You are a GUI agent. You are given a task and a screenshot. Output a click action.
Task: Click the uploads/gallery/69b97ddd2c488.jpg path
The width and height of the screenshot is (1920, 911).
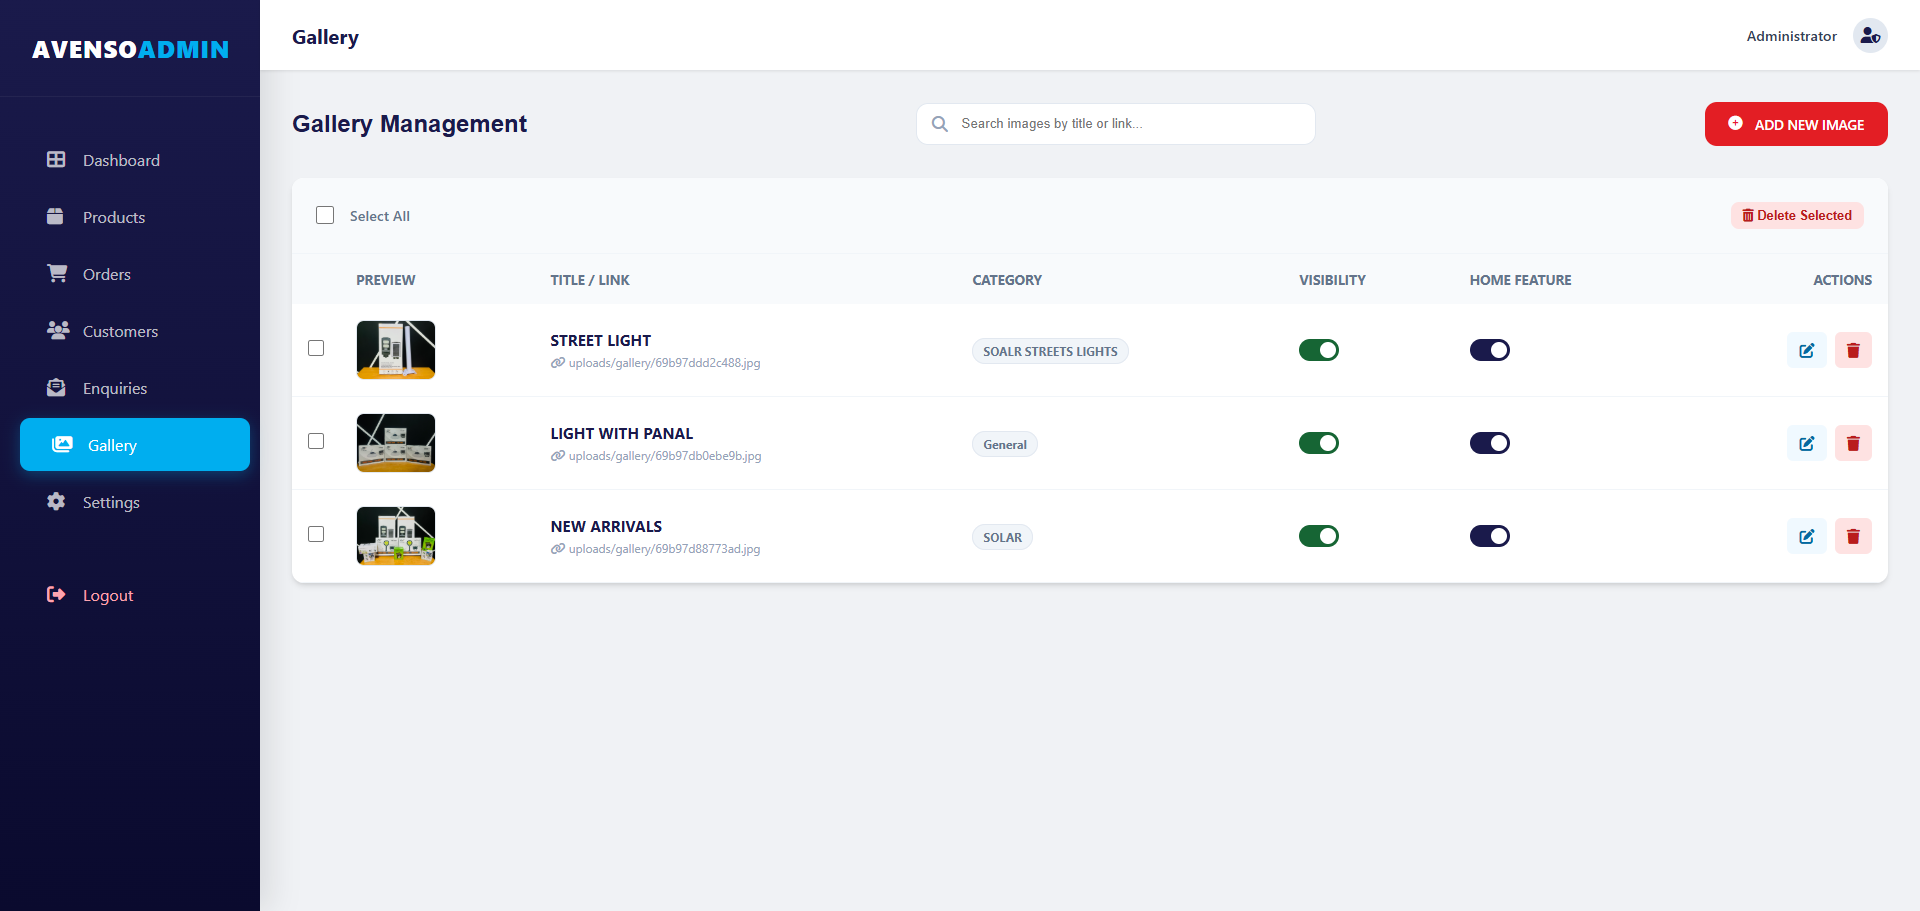click(x=664, y=363)
